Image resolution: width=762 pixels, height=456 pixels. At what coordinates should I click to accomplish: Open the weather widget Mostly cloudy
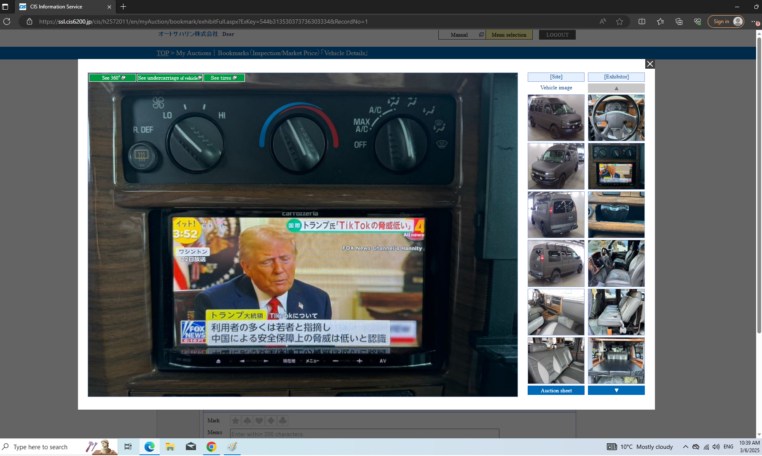[x=640, y=447]
